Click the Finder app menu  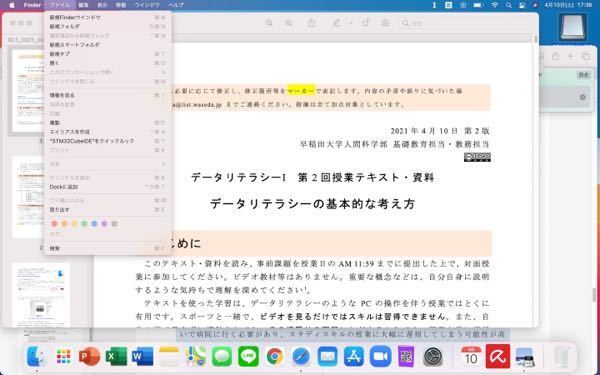[32, 5]
